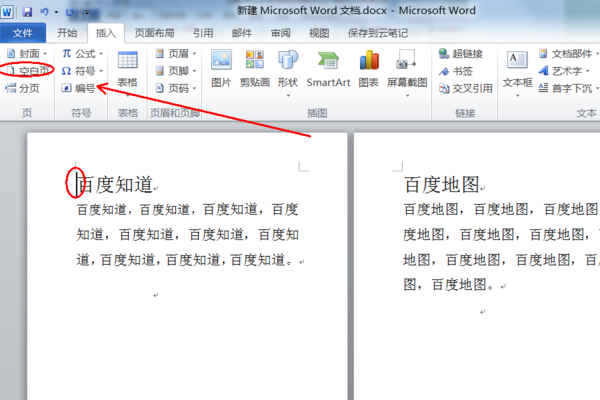Open the 形状 shapes gallery
600x400 pixels.
(288, 73)
